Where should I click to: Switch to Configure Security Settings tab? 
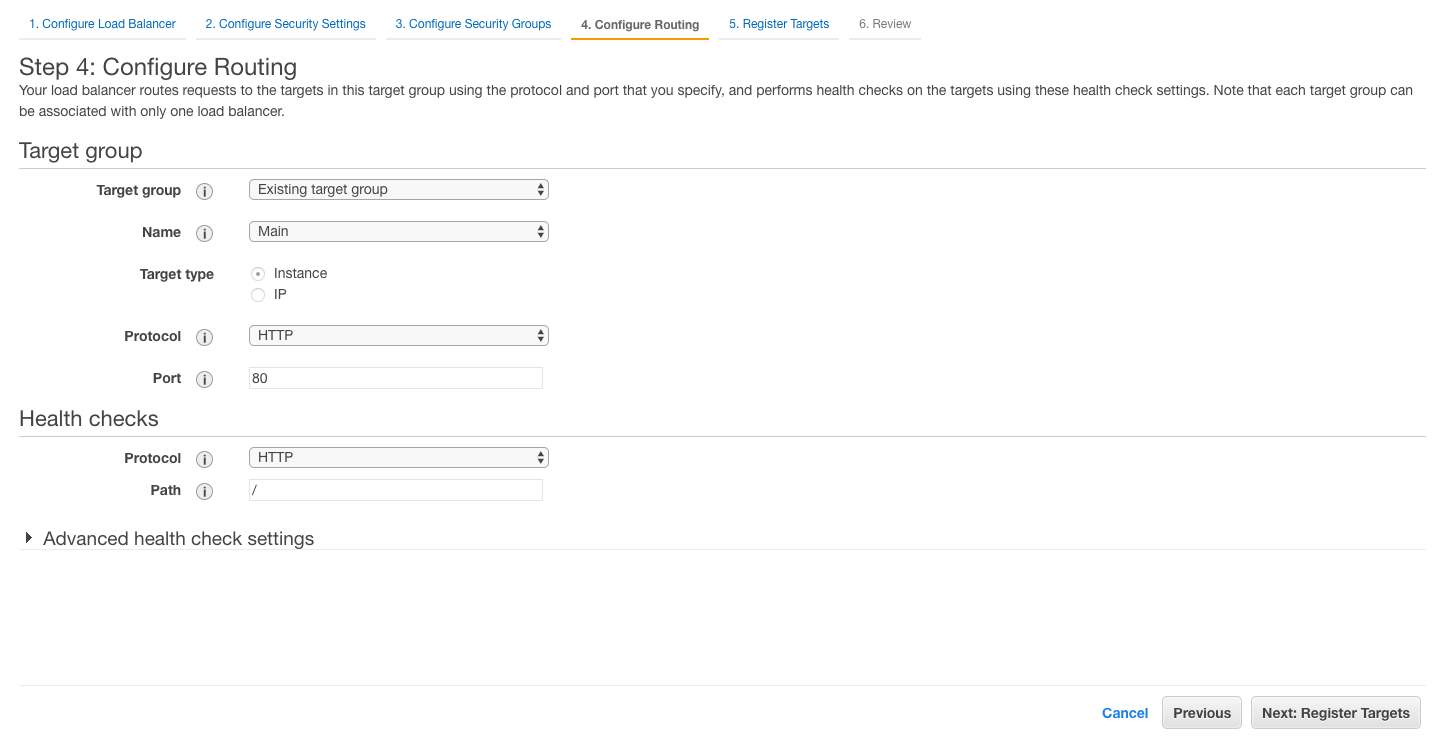pos(285,24)
